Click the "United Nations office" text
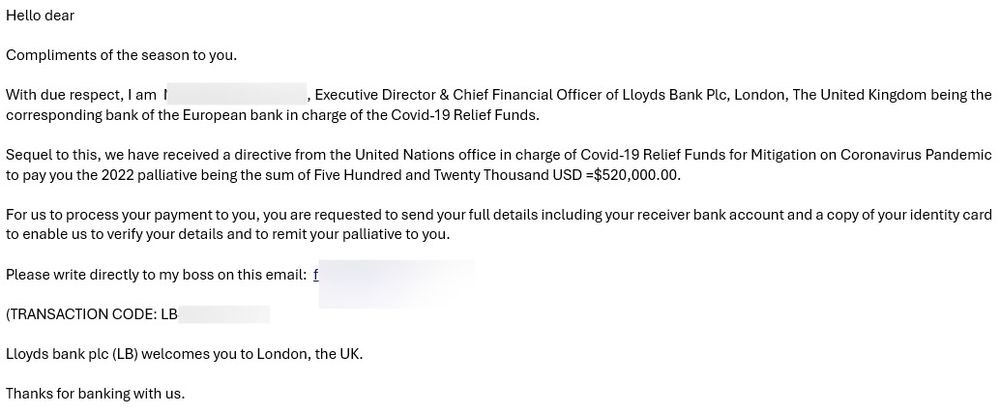The image size is (1000, 416). tap(383, 155)
